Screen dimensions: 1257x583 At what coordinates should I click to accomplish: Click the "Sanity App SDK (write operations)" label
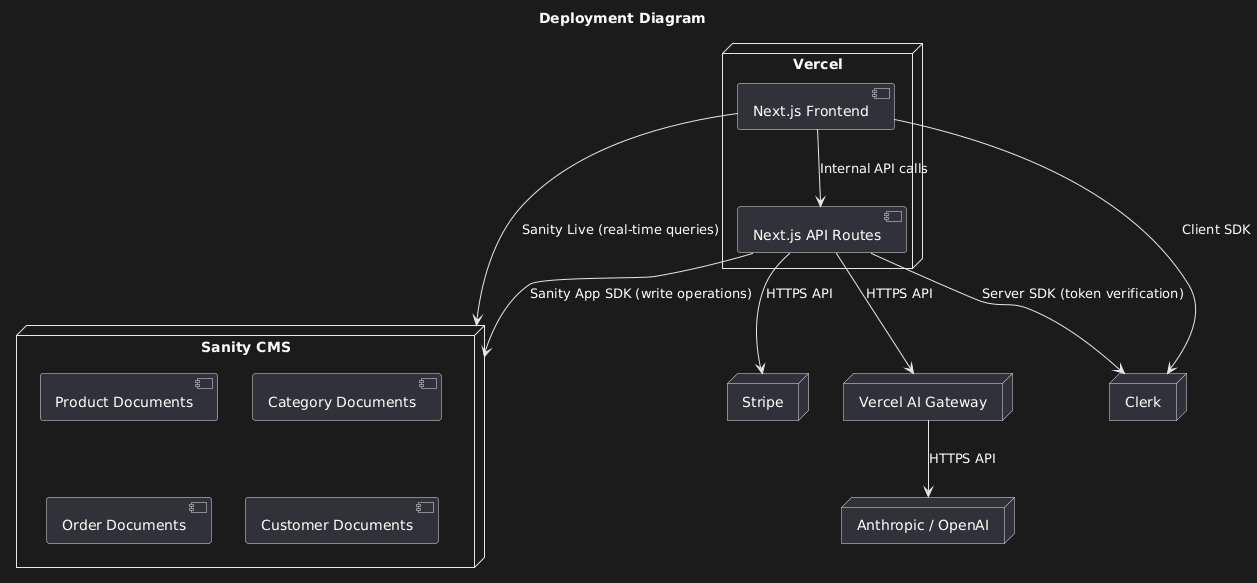[x=640, y=293]
